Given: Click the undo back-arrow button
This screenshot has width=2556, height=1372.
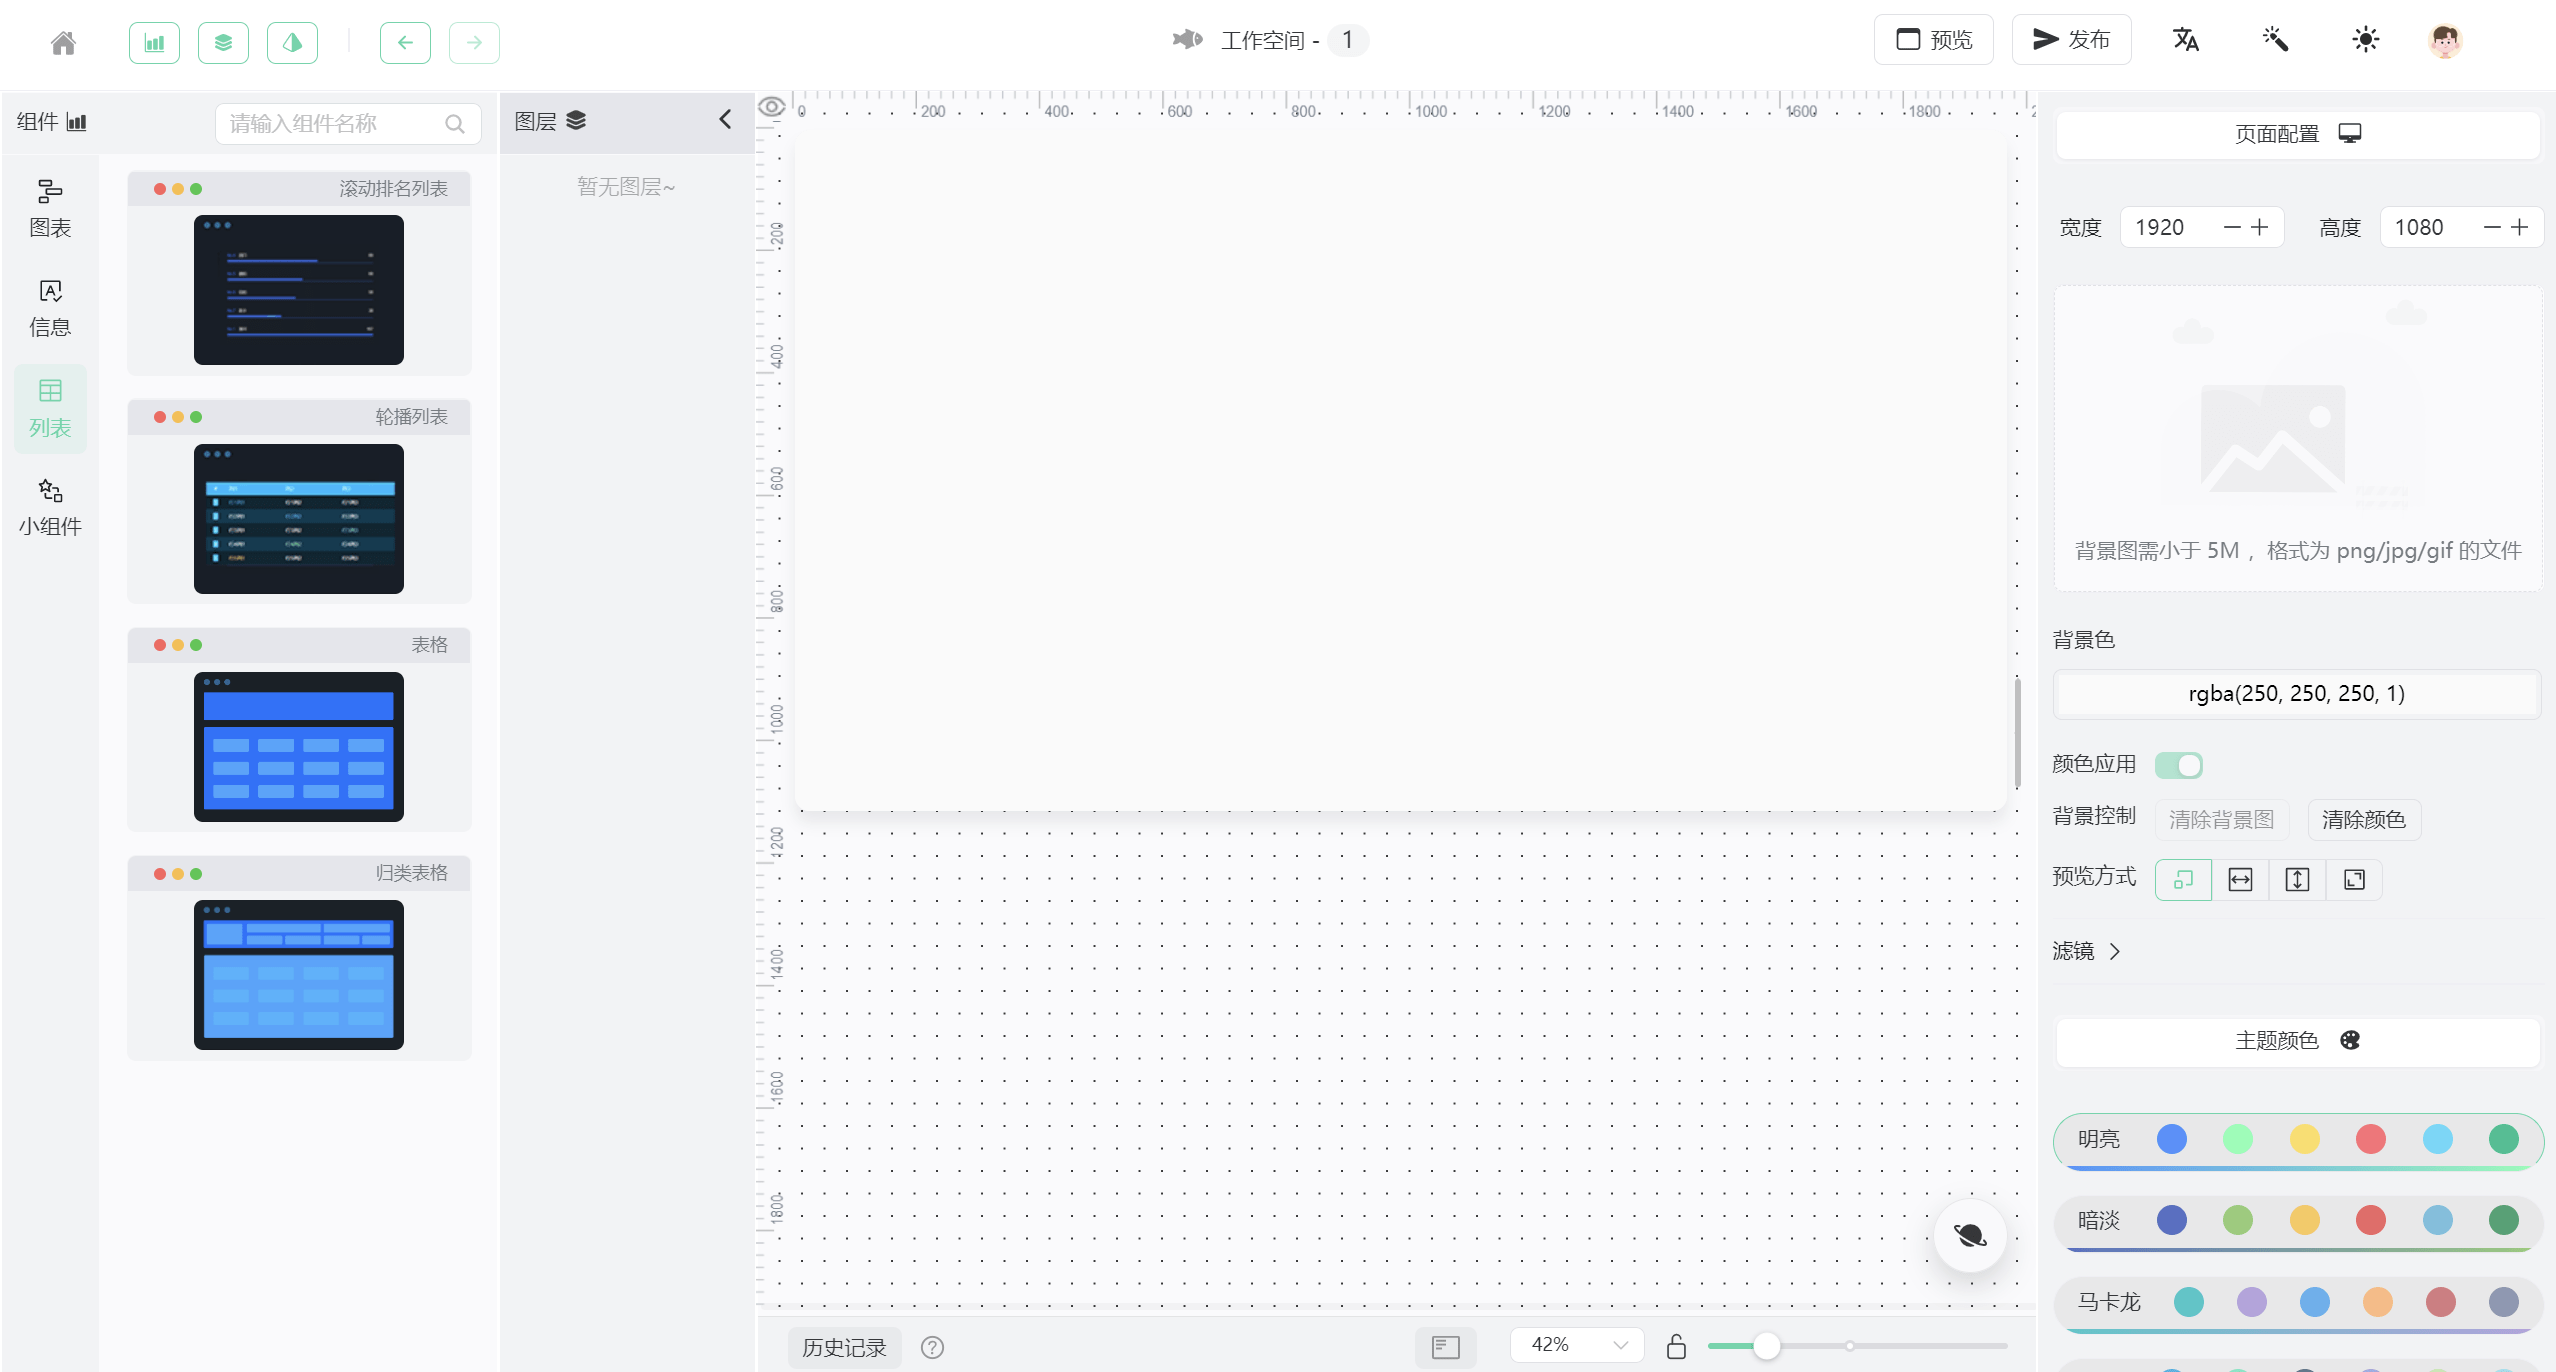Looking at the screenshot, I should (405, 42).
